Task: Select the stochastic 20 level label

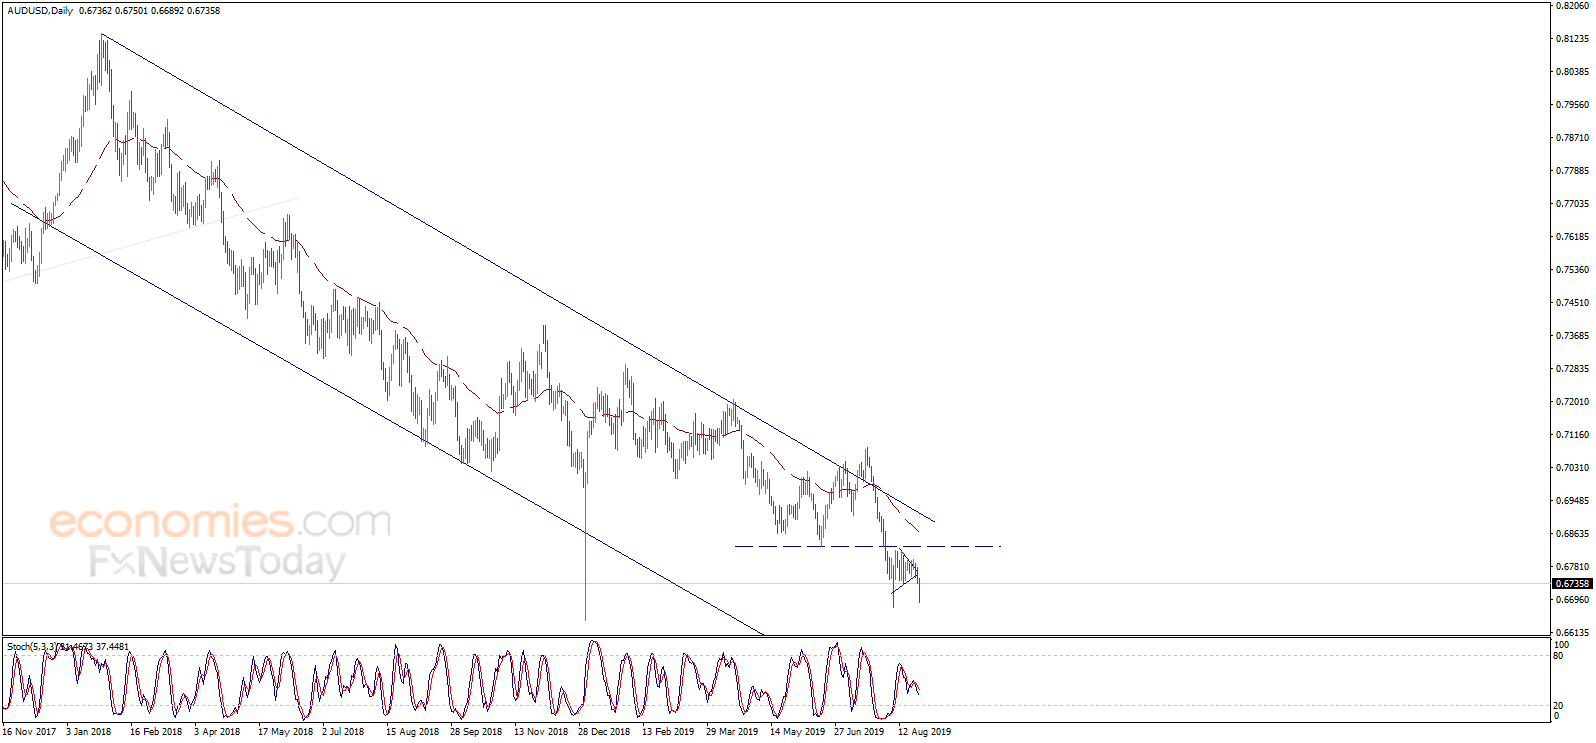Action: 1558,706
